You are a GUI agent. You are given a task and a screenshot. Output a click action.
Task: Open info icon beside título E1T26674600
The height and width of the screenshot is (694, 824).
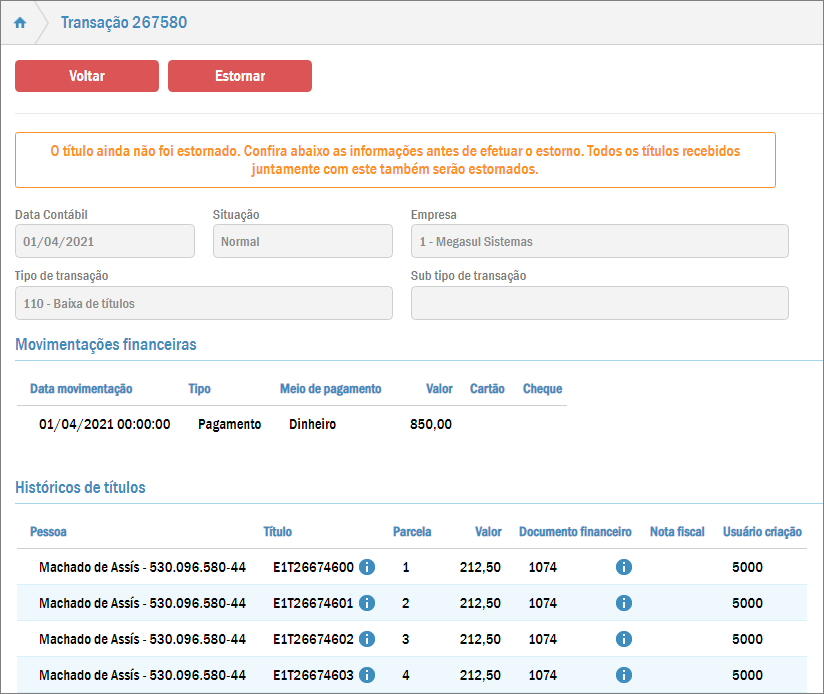pos(367,568)
